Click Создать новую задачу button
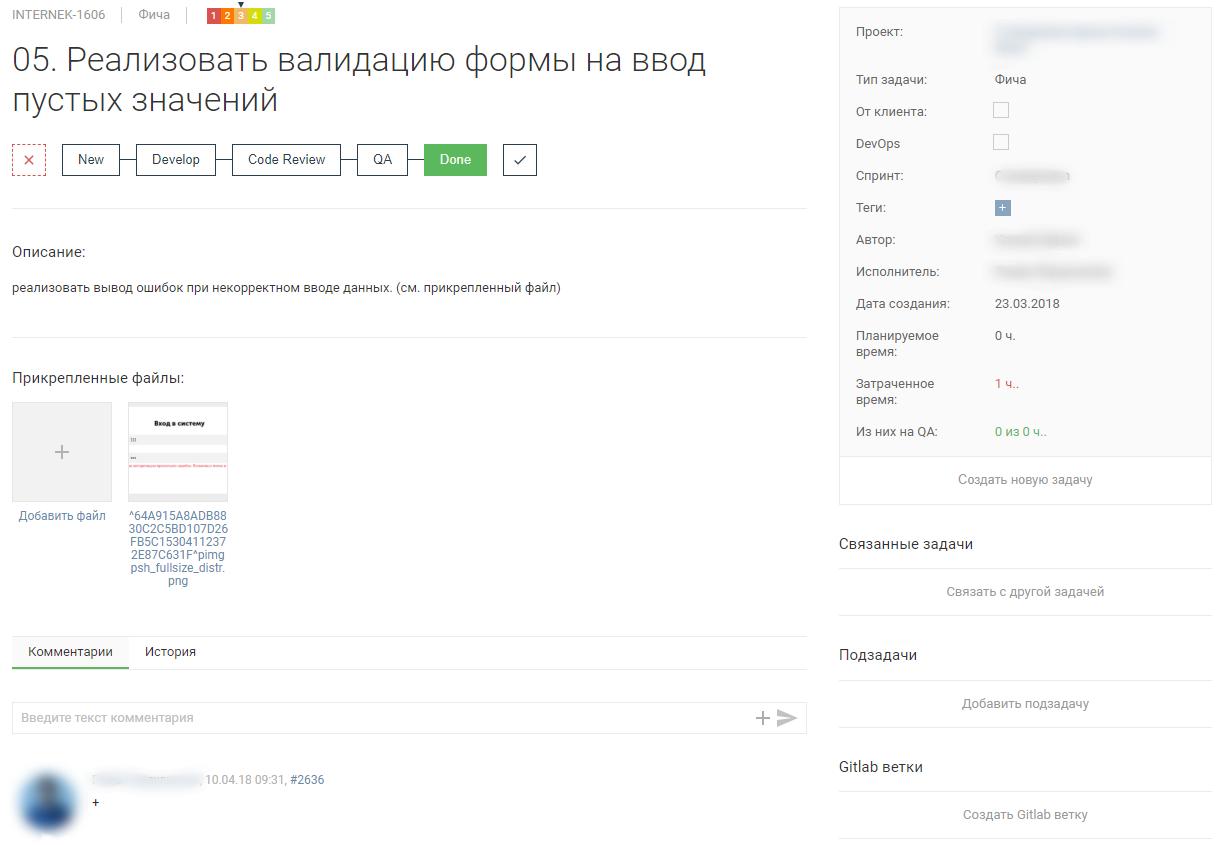 [x=1024, y=480]
